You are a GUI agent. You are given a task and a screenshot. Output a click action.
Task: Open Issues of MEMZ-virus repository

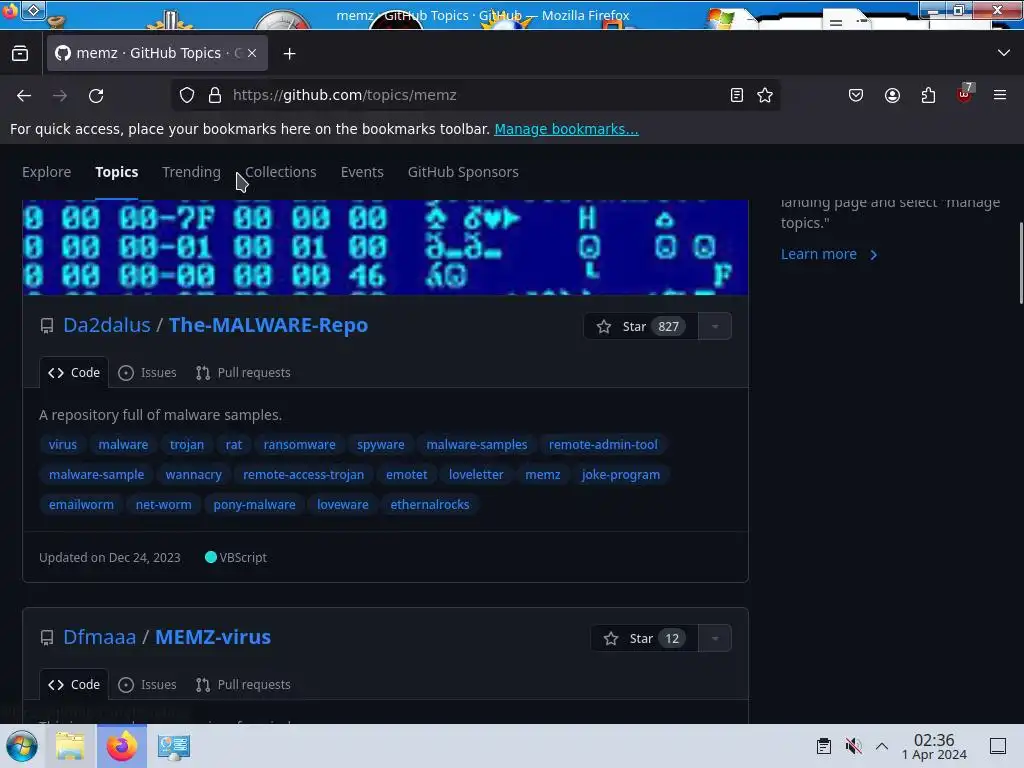(148, 685)
